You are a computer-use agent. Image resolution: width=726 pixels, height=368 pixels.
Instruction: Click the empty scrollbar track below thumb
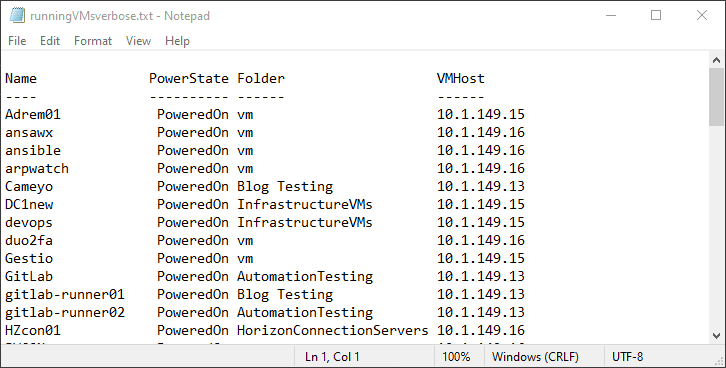716,227
